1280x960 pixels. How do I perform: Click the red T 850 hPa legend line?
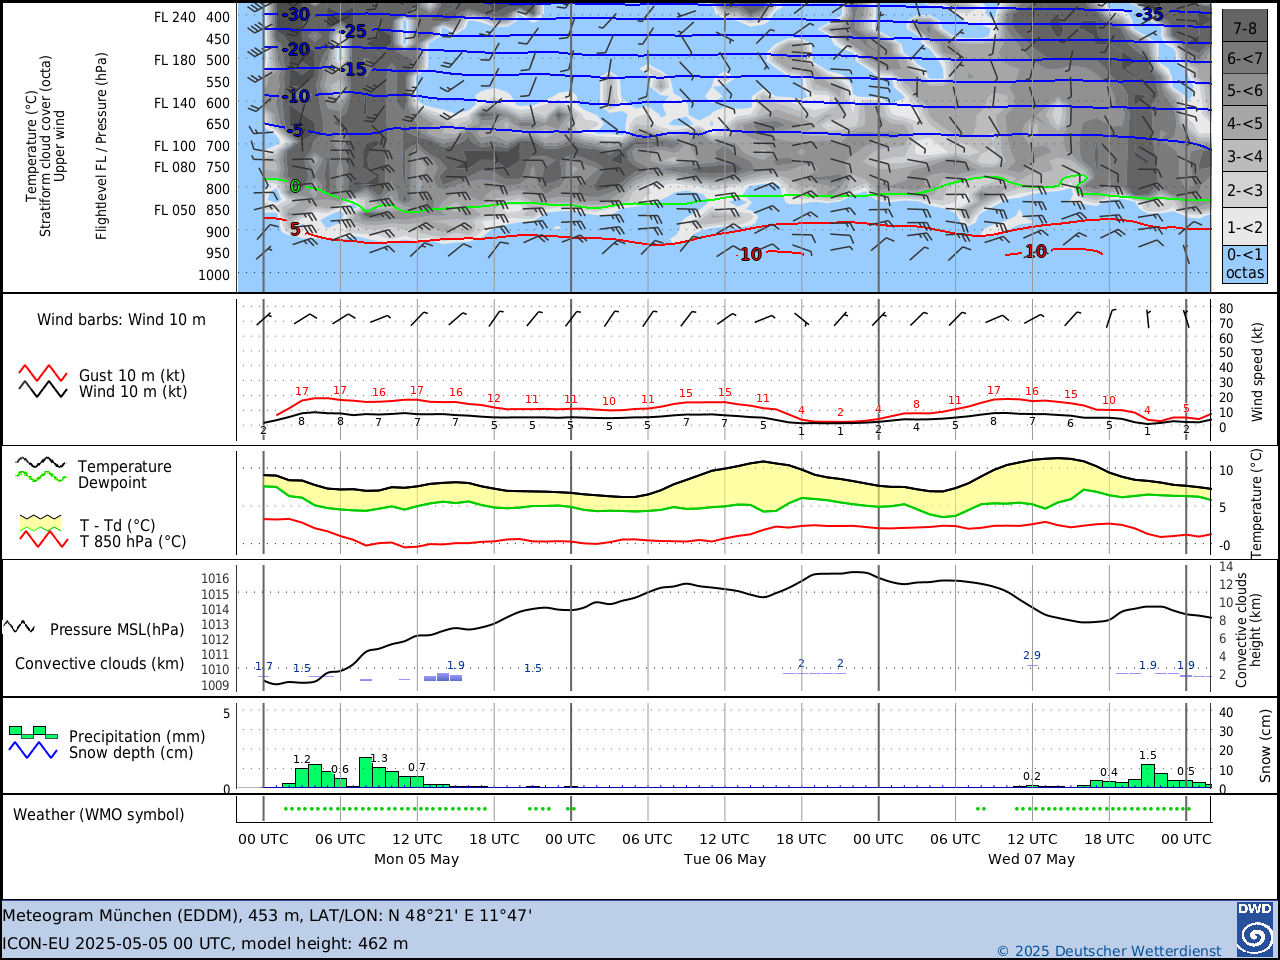tap(43, 539)
